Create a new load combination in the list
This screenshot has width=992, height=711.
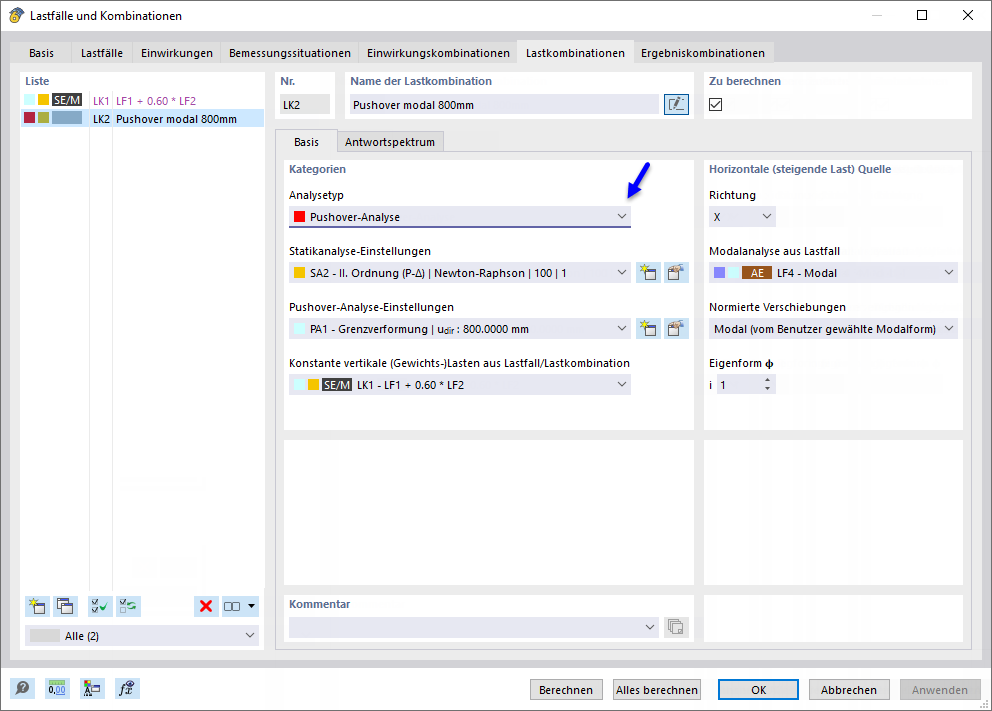37,606
